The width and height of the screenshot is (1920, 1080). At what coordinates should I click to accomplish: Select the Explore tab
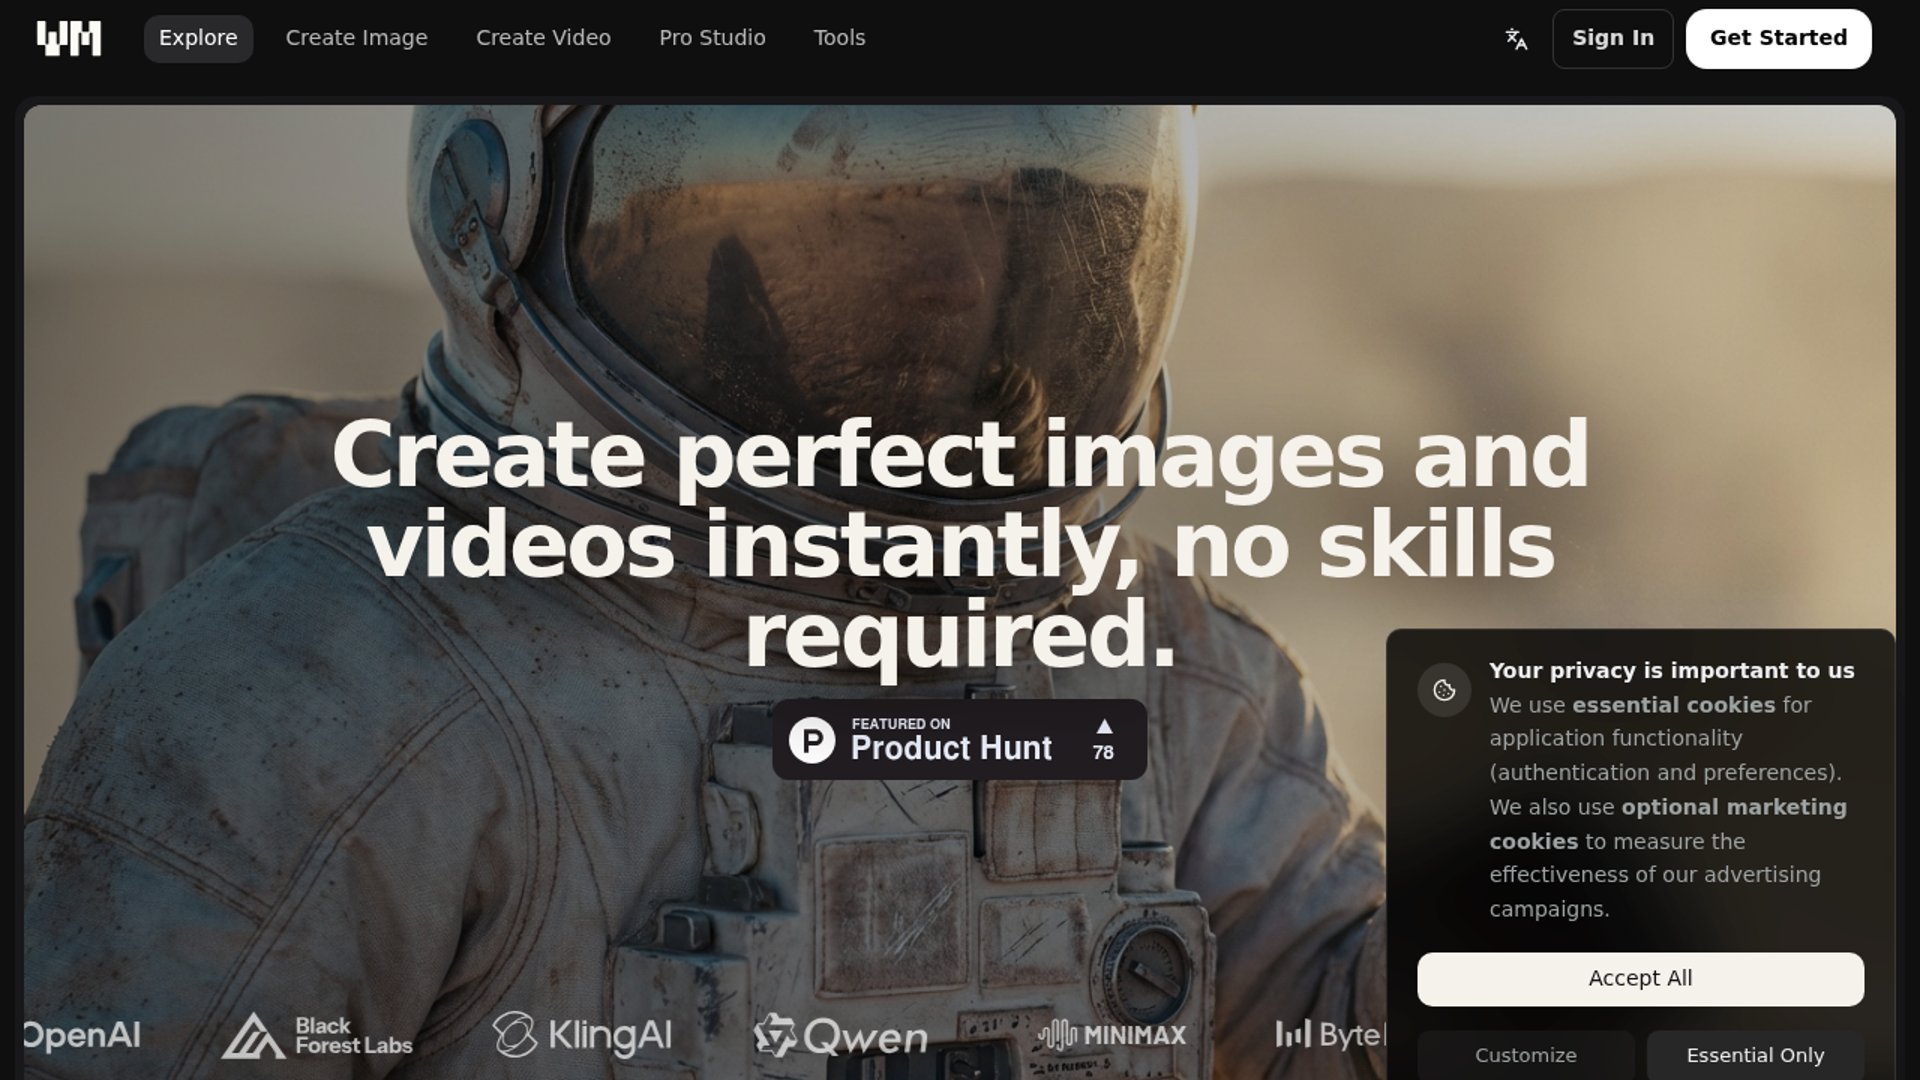click(x=198, y=38)
